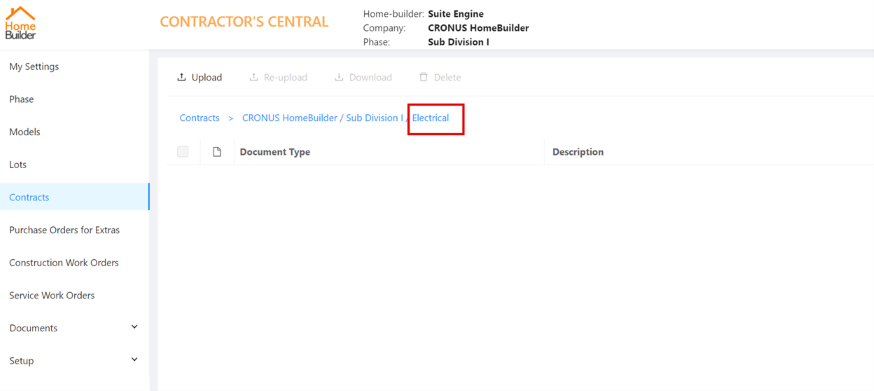Open CRONUS HomeBuilder / Sub Division I breadcrumb

323,118
